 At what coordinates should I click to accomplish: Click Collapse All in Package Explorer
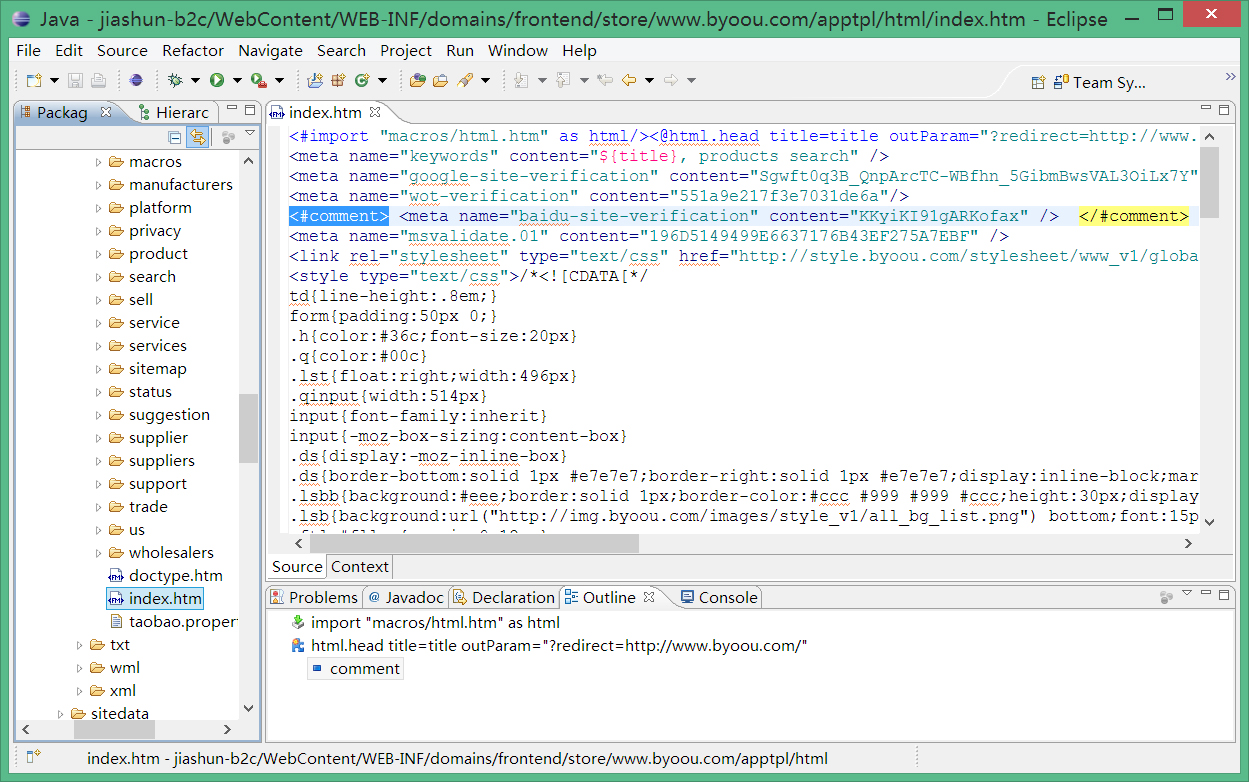[175, 137]
